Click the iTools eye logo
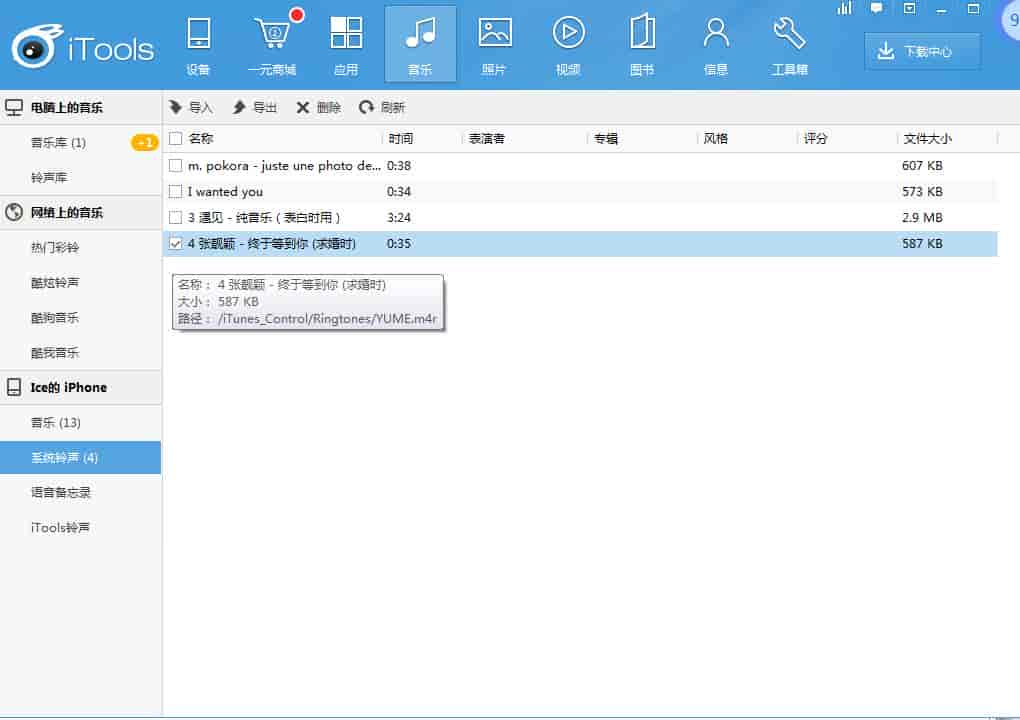 coord(37,47)
